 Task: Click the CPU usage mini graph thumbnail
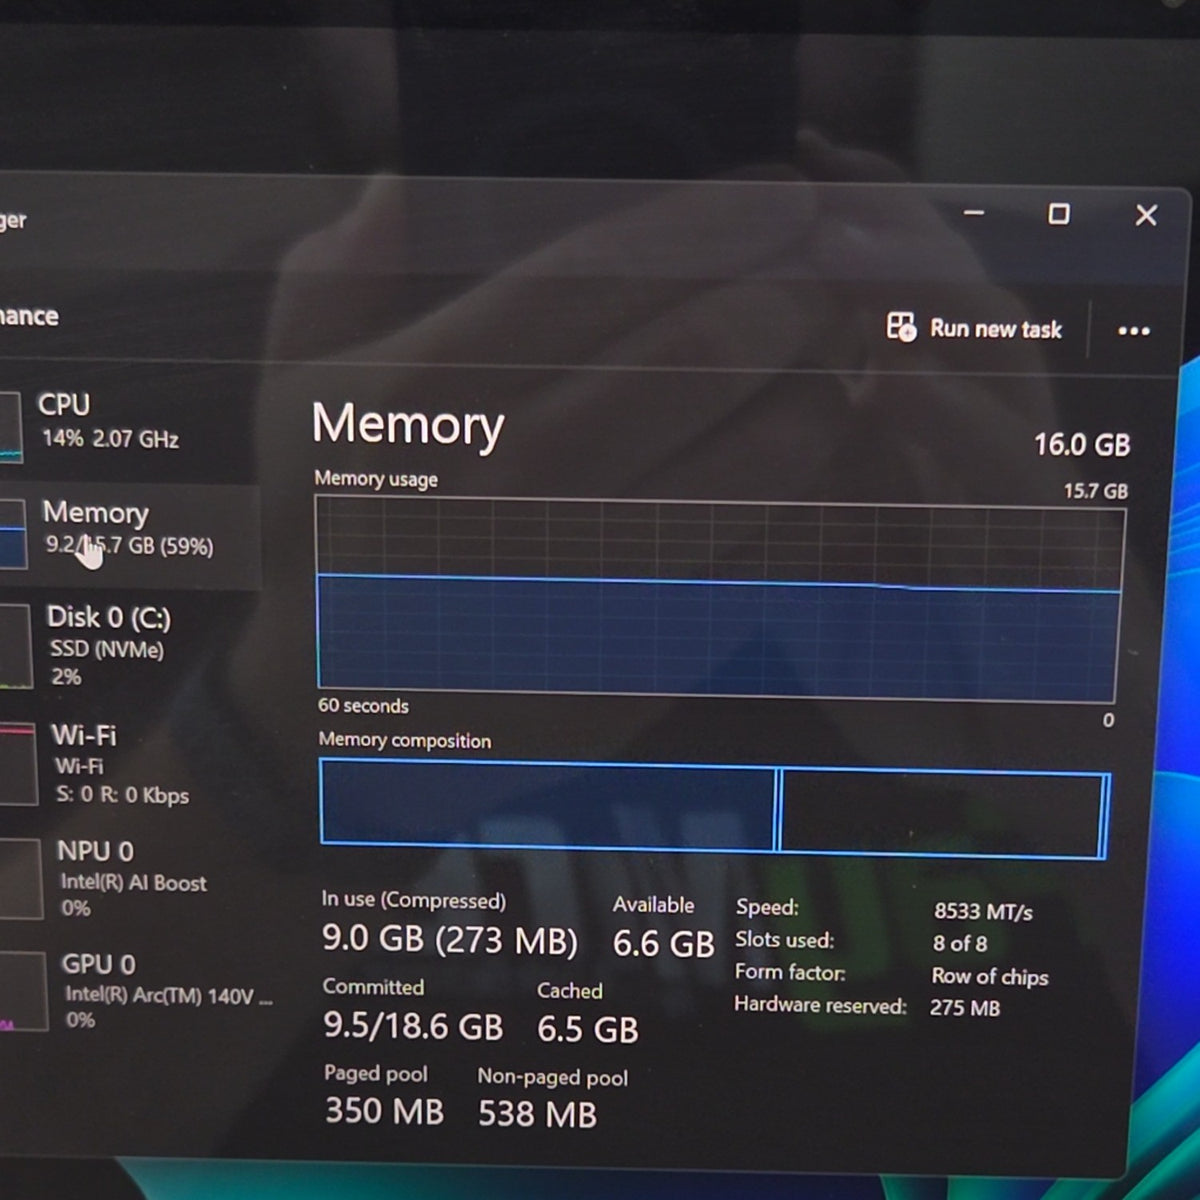pos(10,427)
